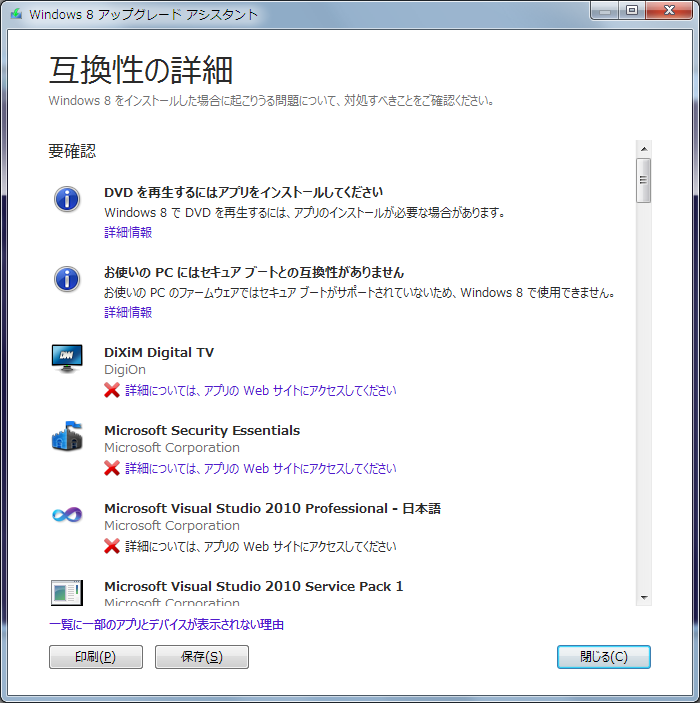Click the DVD を再生するには heading

point(243,192)
